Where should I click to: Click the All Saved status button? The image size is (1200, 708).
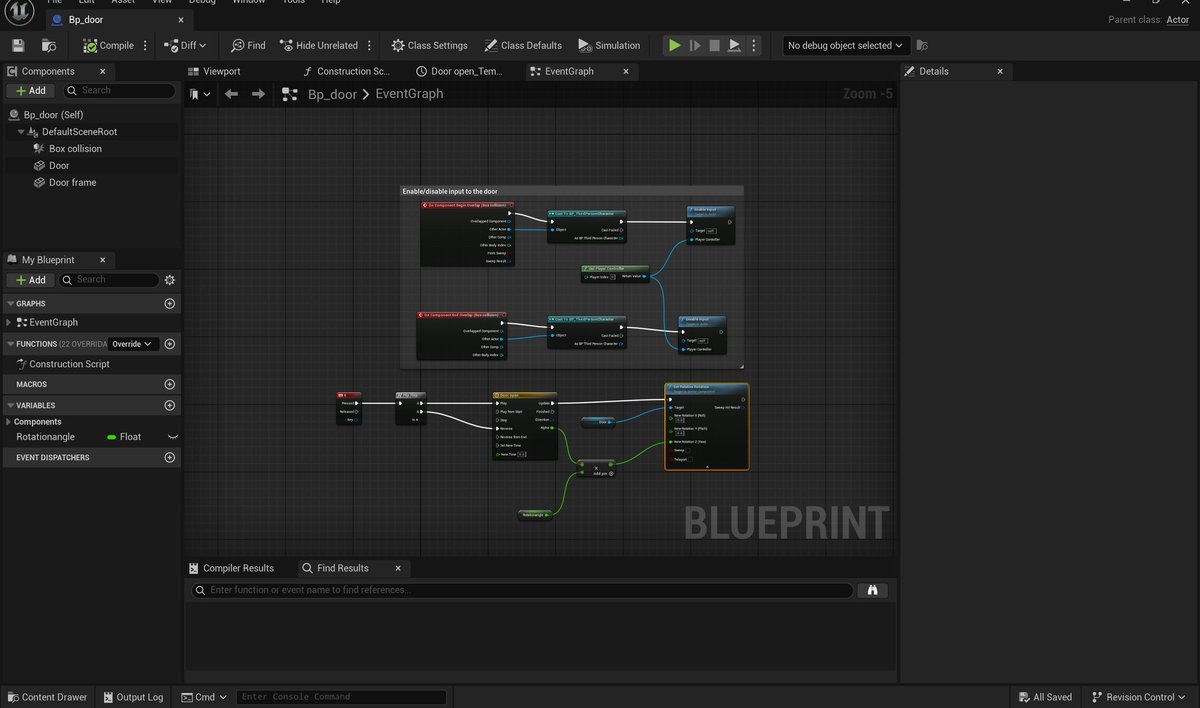pos(1045,696)
